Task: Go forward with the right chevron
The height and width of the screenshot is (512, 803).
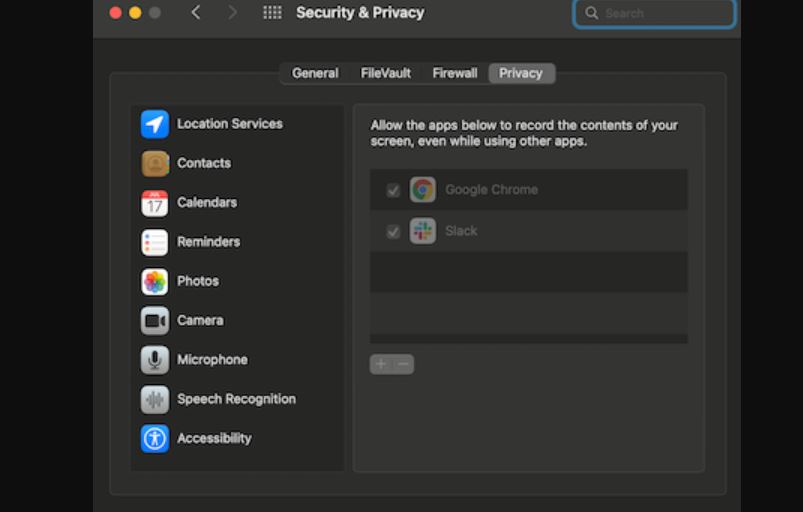Action: tap(232, 13)
